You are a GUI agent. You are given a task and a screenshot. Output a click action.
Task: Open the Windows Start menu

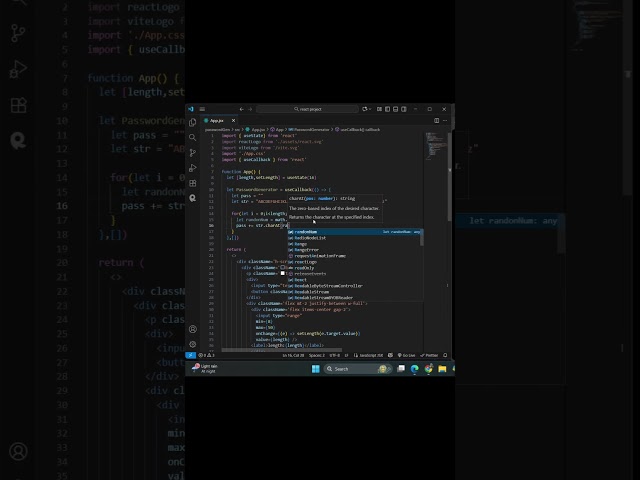tap(316, 369)
